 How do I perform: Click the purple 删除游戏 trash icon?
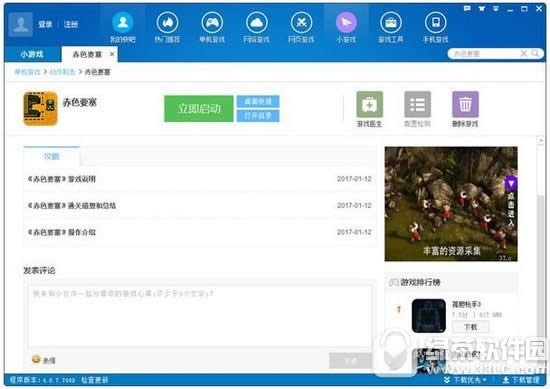[x=465, y=105]
